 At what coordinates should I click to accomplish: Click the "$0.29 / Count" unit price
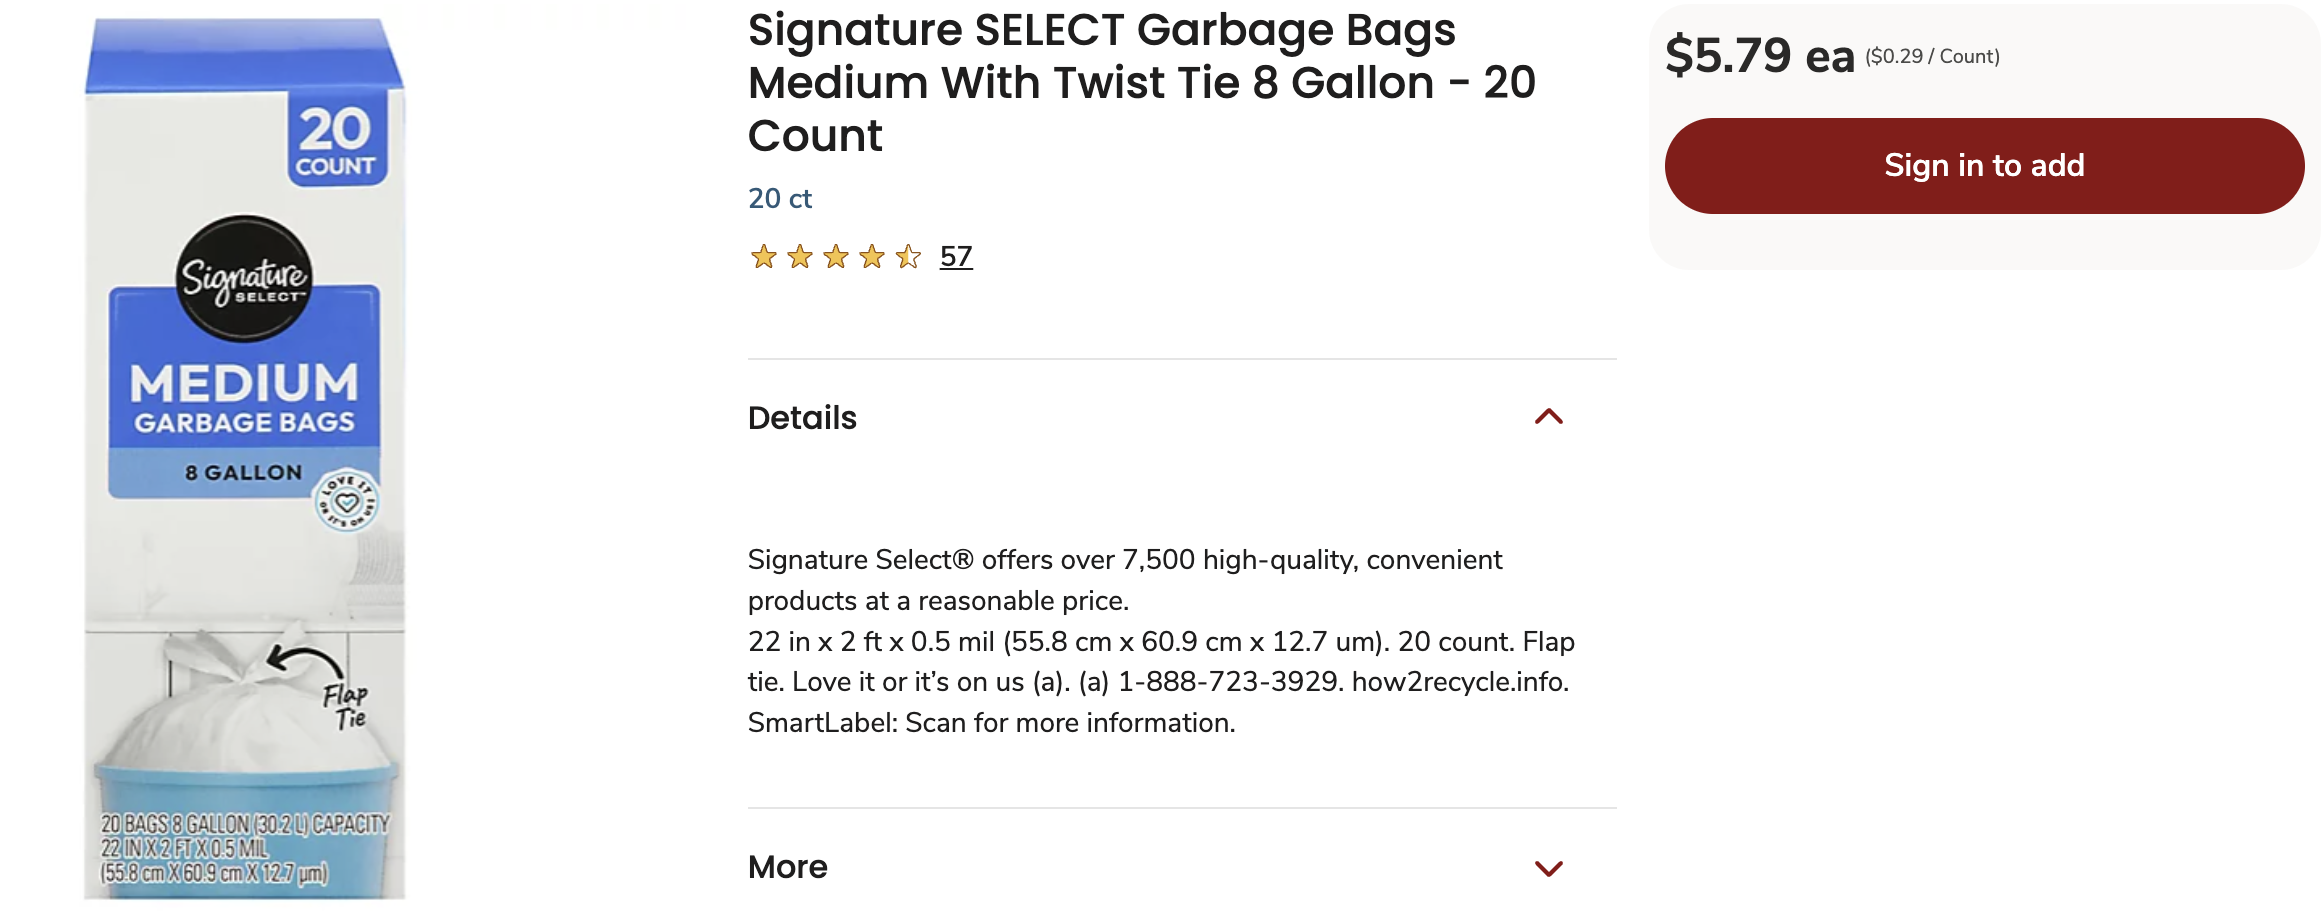[x=1932, y=57]
